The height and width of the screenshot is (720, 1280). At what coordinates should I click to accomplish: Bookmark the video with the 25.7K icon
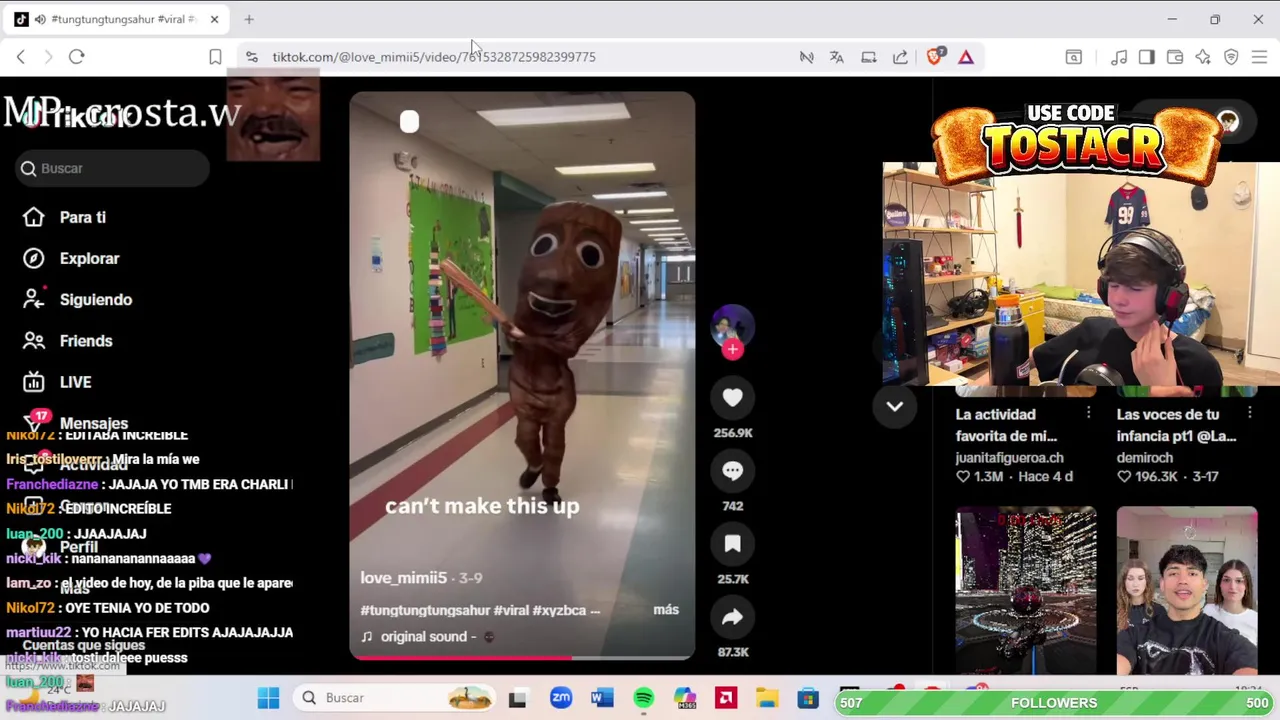pyautogui.click(x=732, y=544)
